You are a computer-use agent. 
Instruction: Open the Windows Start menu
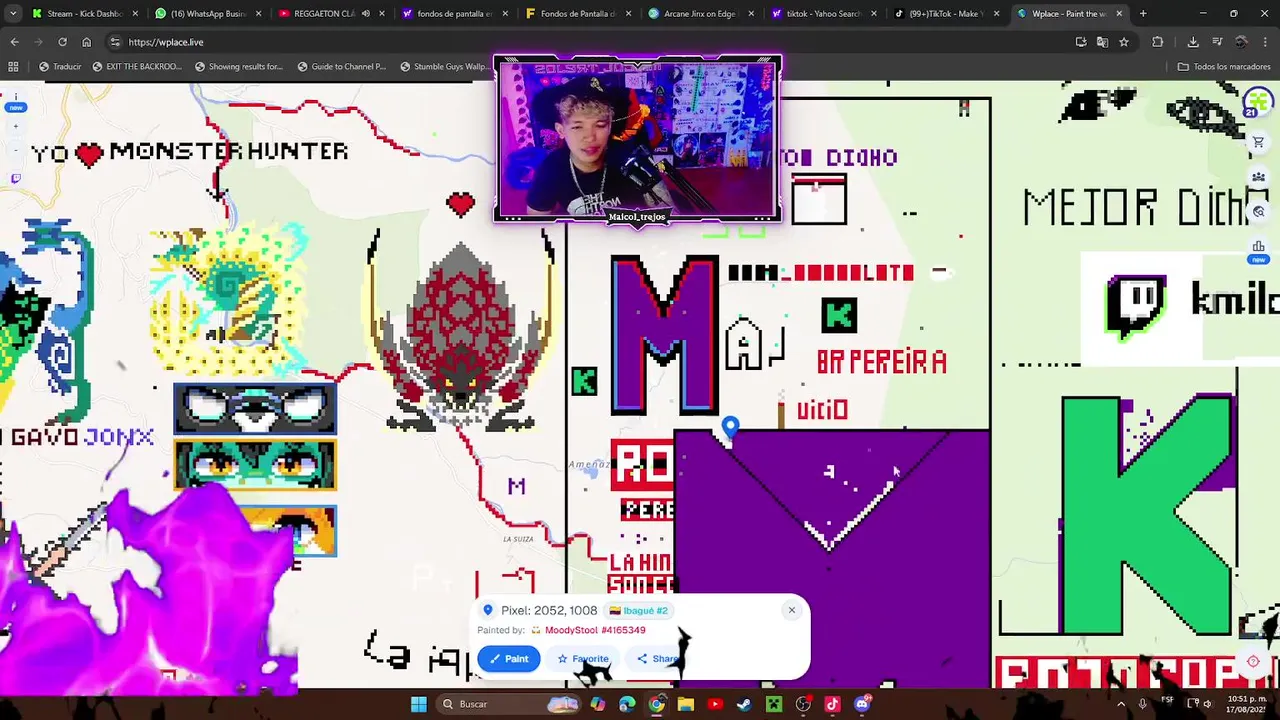point(419,704)
